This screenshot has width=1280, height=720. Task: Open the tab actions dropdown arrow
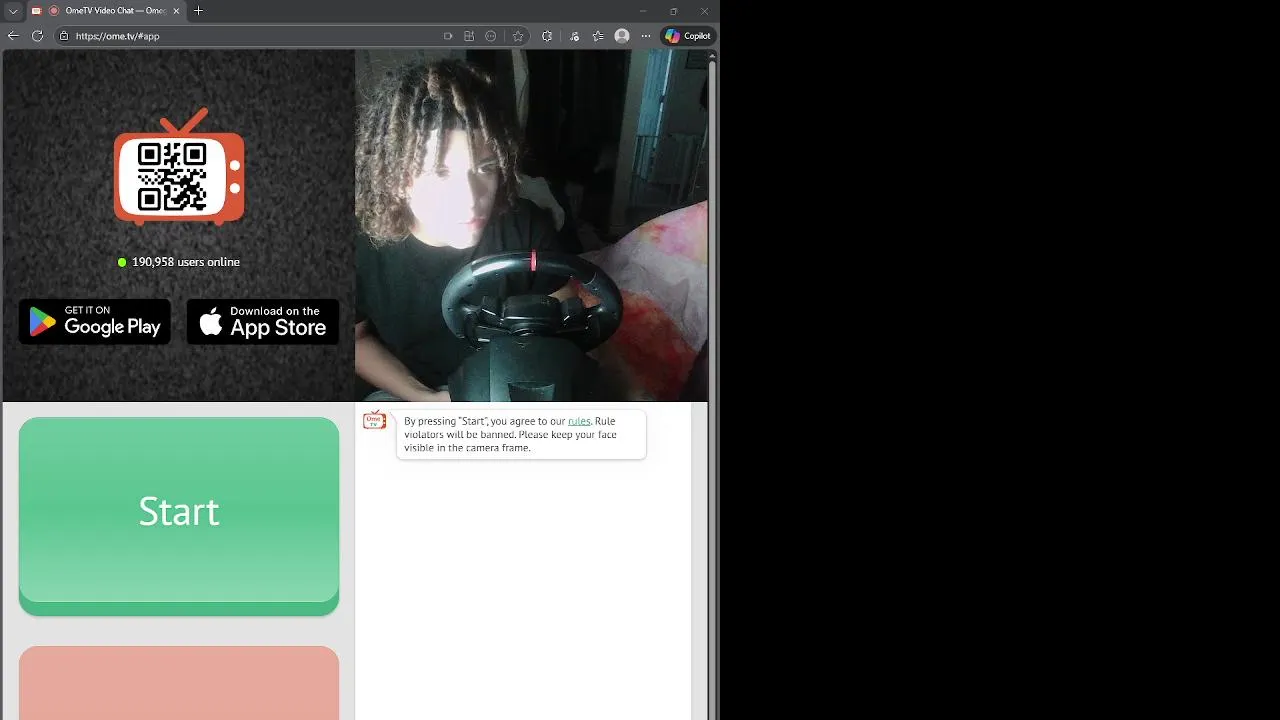(13, 11)
